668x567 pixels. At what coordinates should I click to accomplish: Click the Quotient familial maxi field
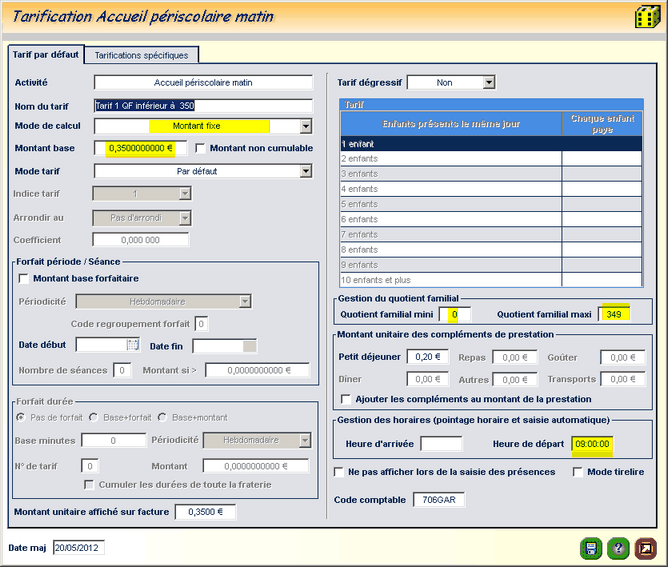(x=616, y=315)
